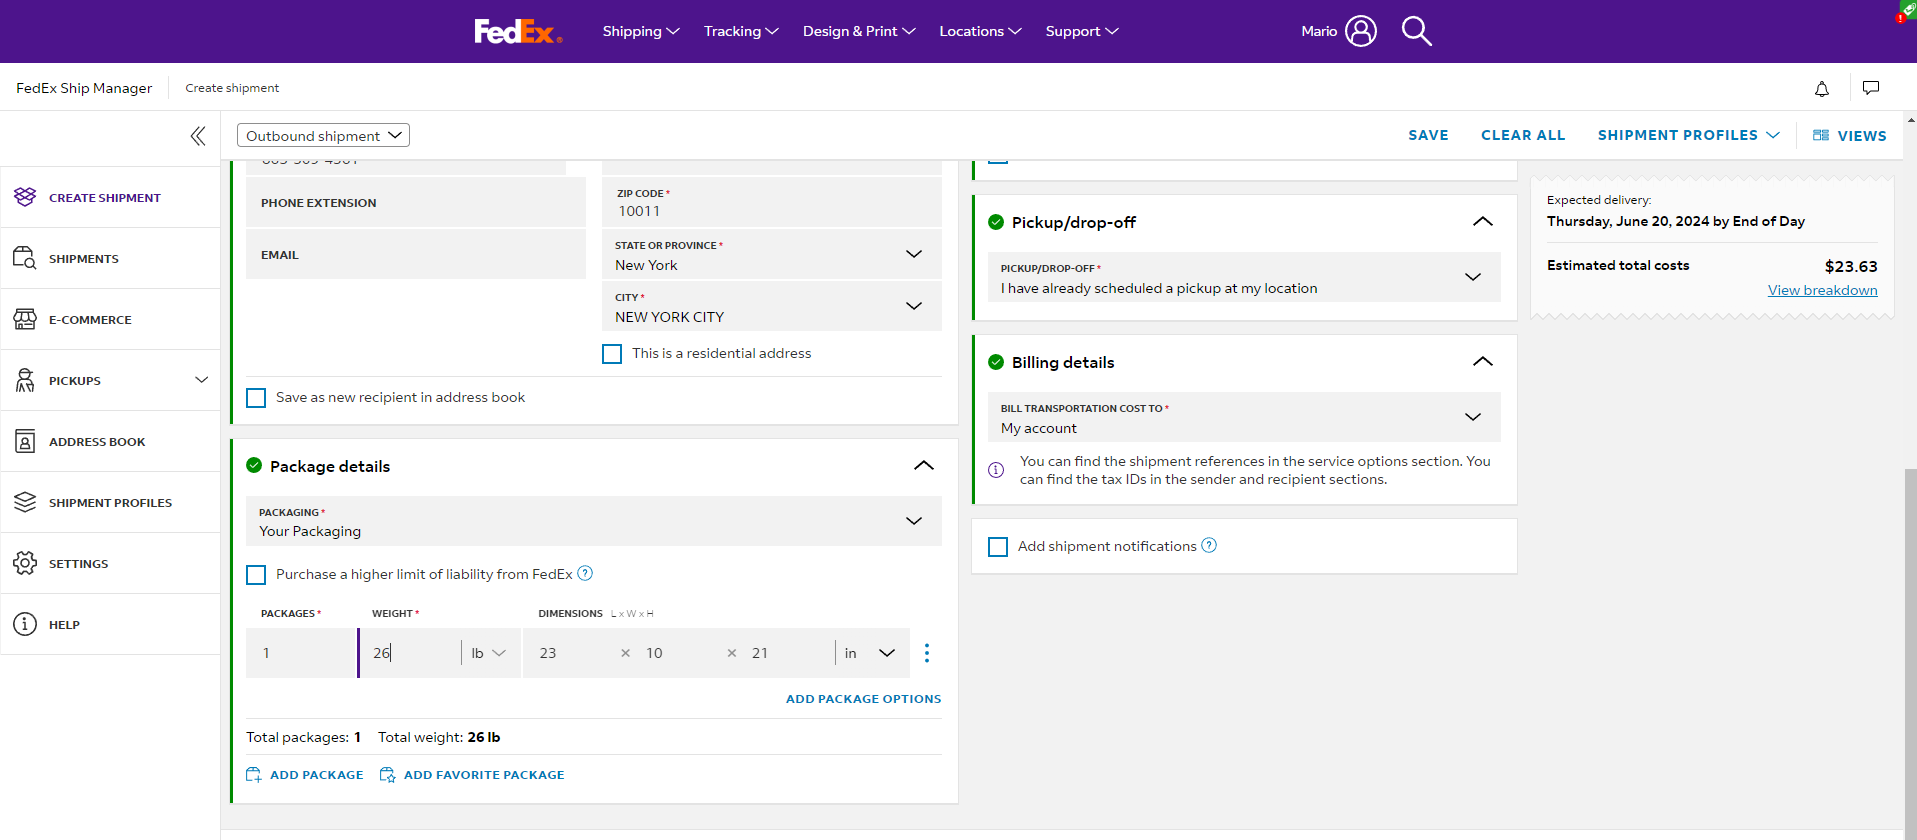
Task: Open the Design & Print menu
Action: tap(859, 31)
